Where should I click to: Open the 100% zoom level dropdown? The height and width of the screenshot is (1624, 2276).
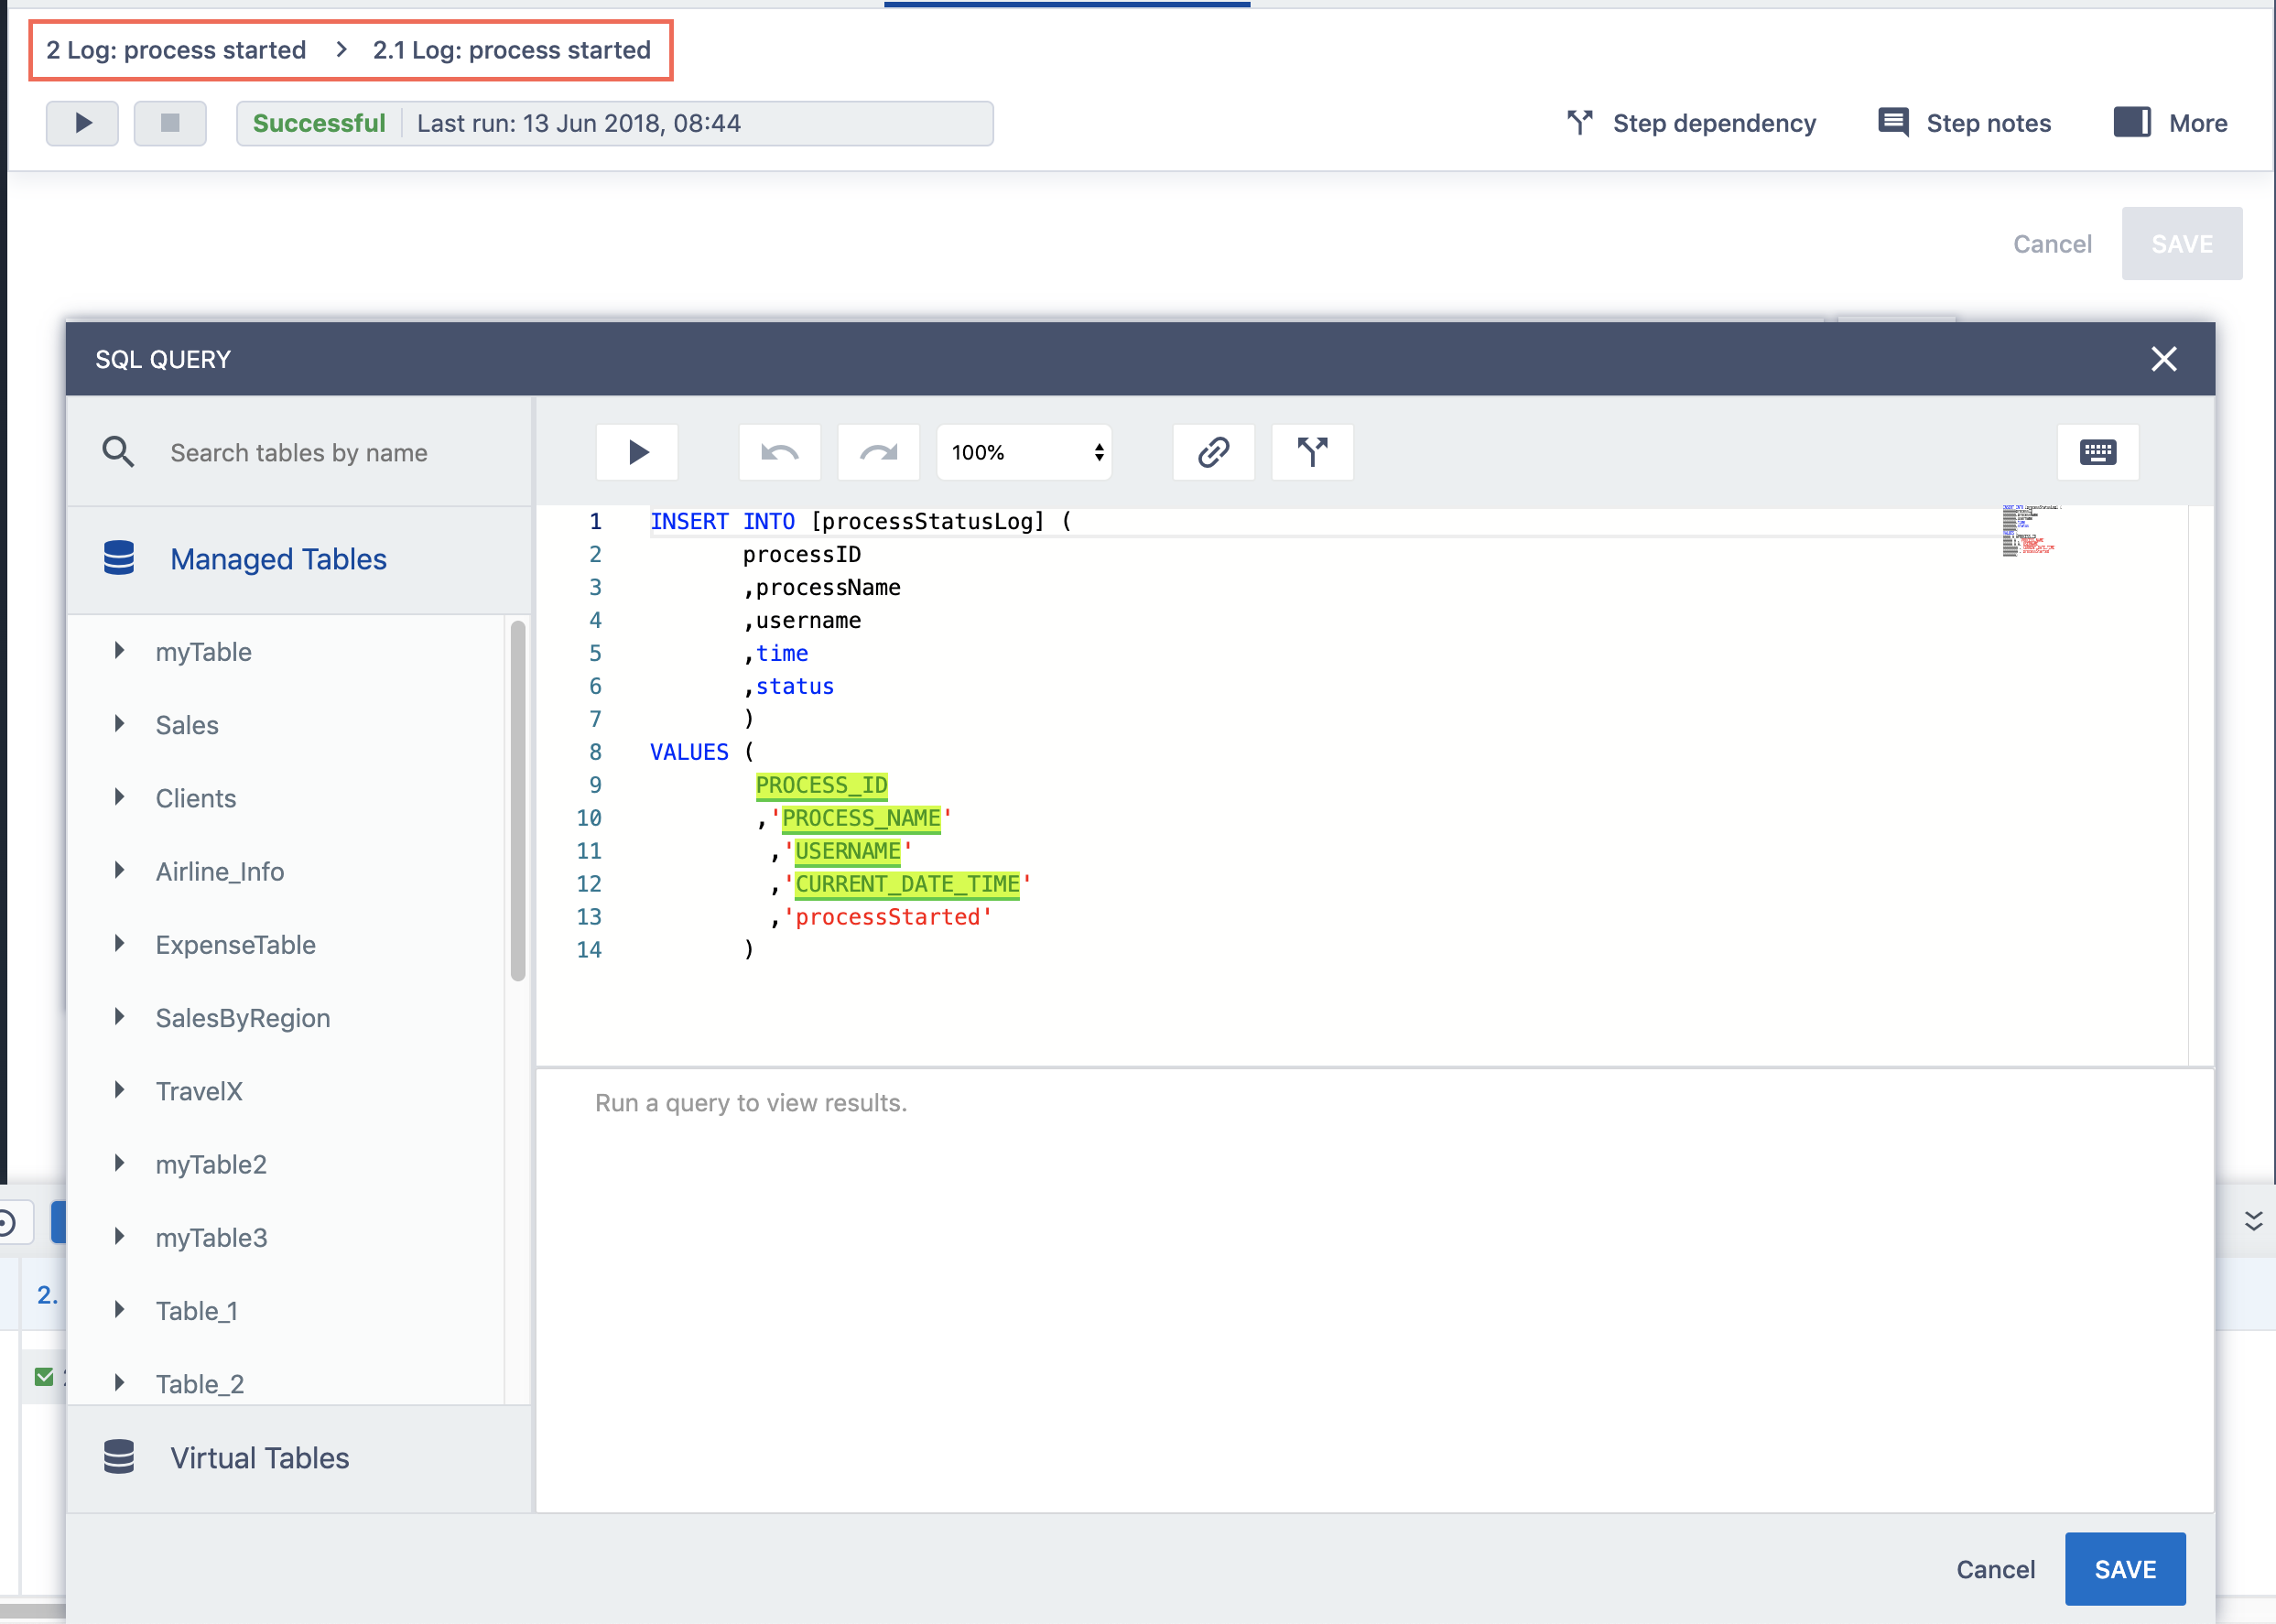pos(1024,452)
